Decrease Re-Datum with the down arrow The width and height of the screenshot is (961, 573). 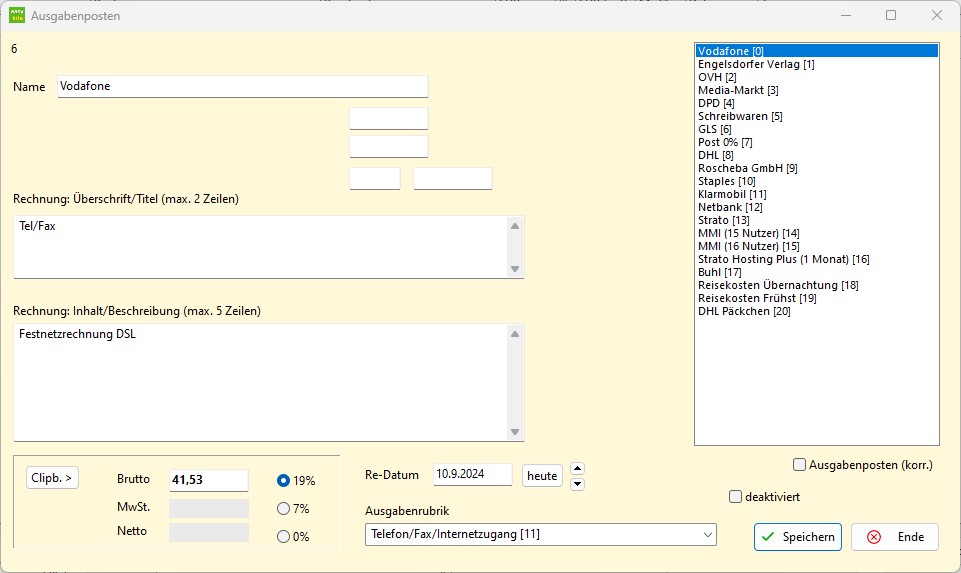tap(577, 484)
